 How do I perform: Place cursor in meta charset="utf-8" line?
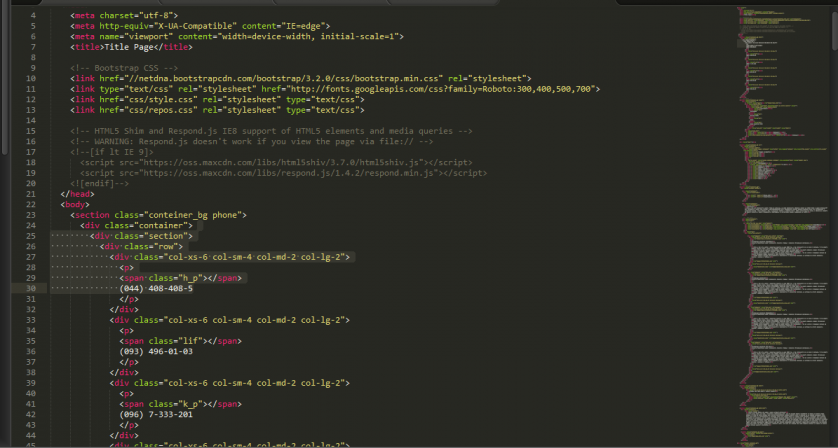tap(124, 16)
